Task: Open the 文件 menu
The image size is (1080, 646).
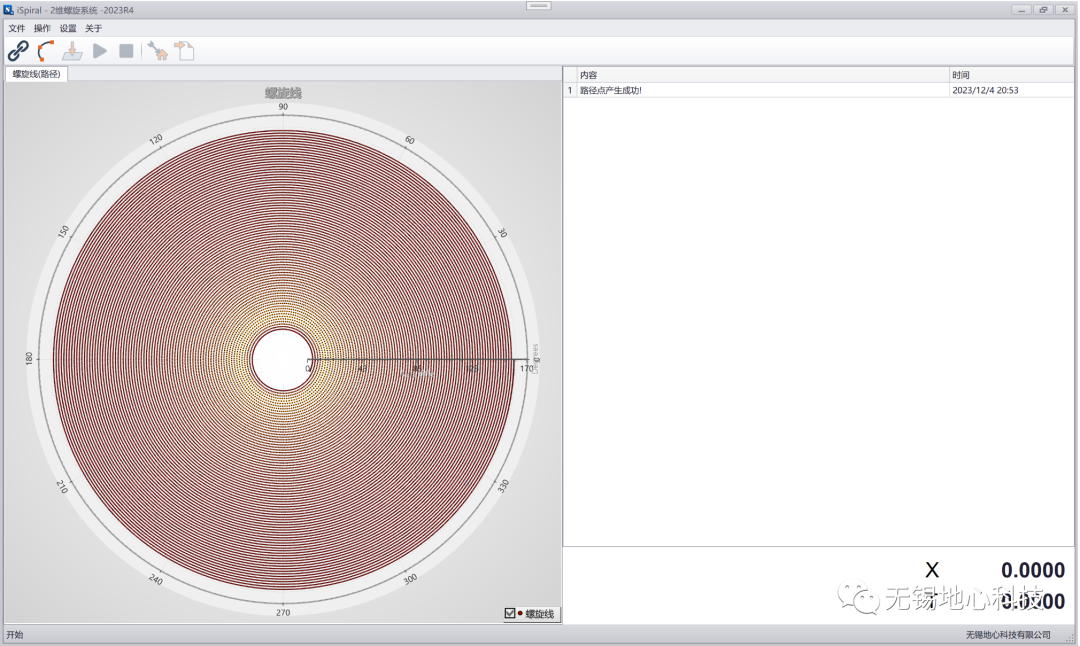Action: click(17, 29)
